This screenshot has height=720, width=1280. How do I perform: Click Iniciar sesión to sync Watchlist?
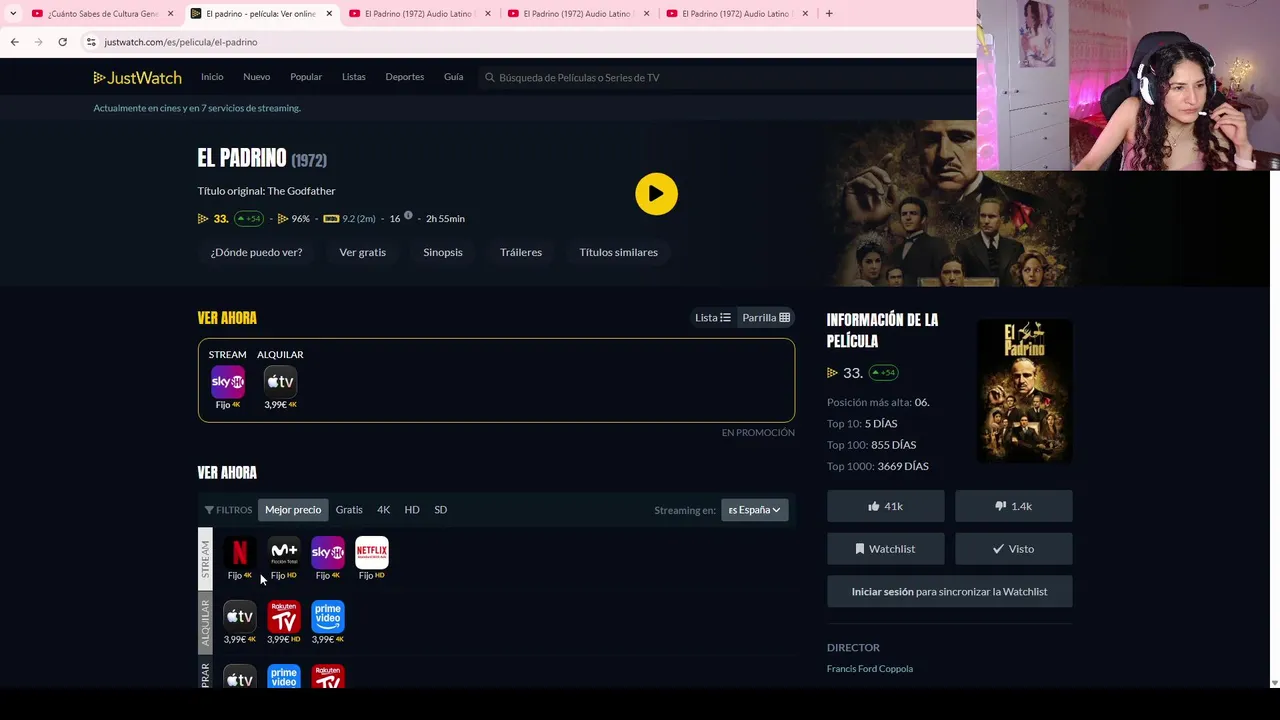click(950, 592)
